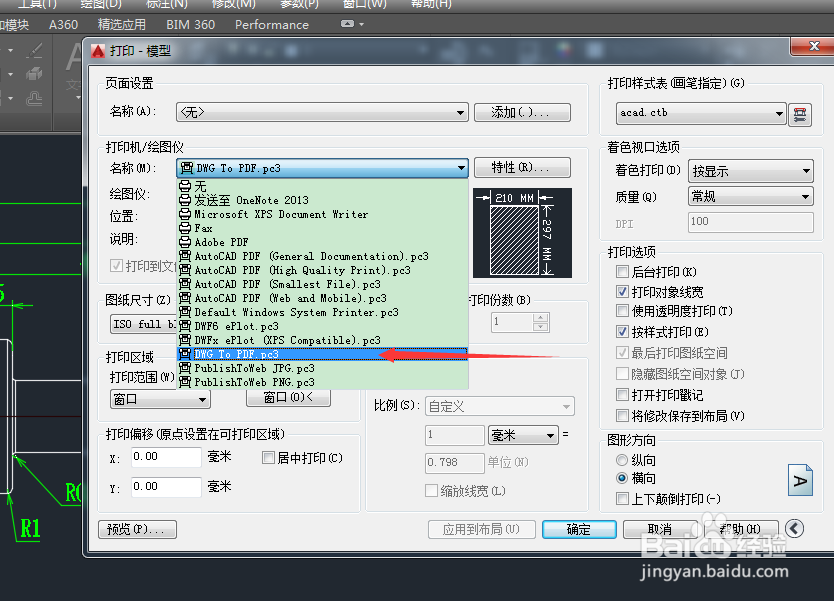The height and width of the screenshot is (601, 834).
Task: Click Y offset input field
Action: [166, 487]
